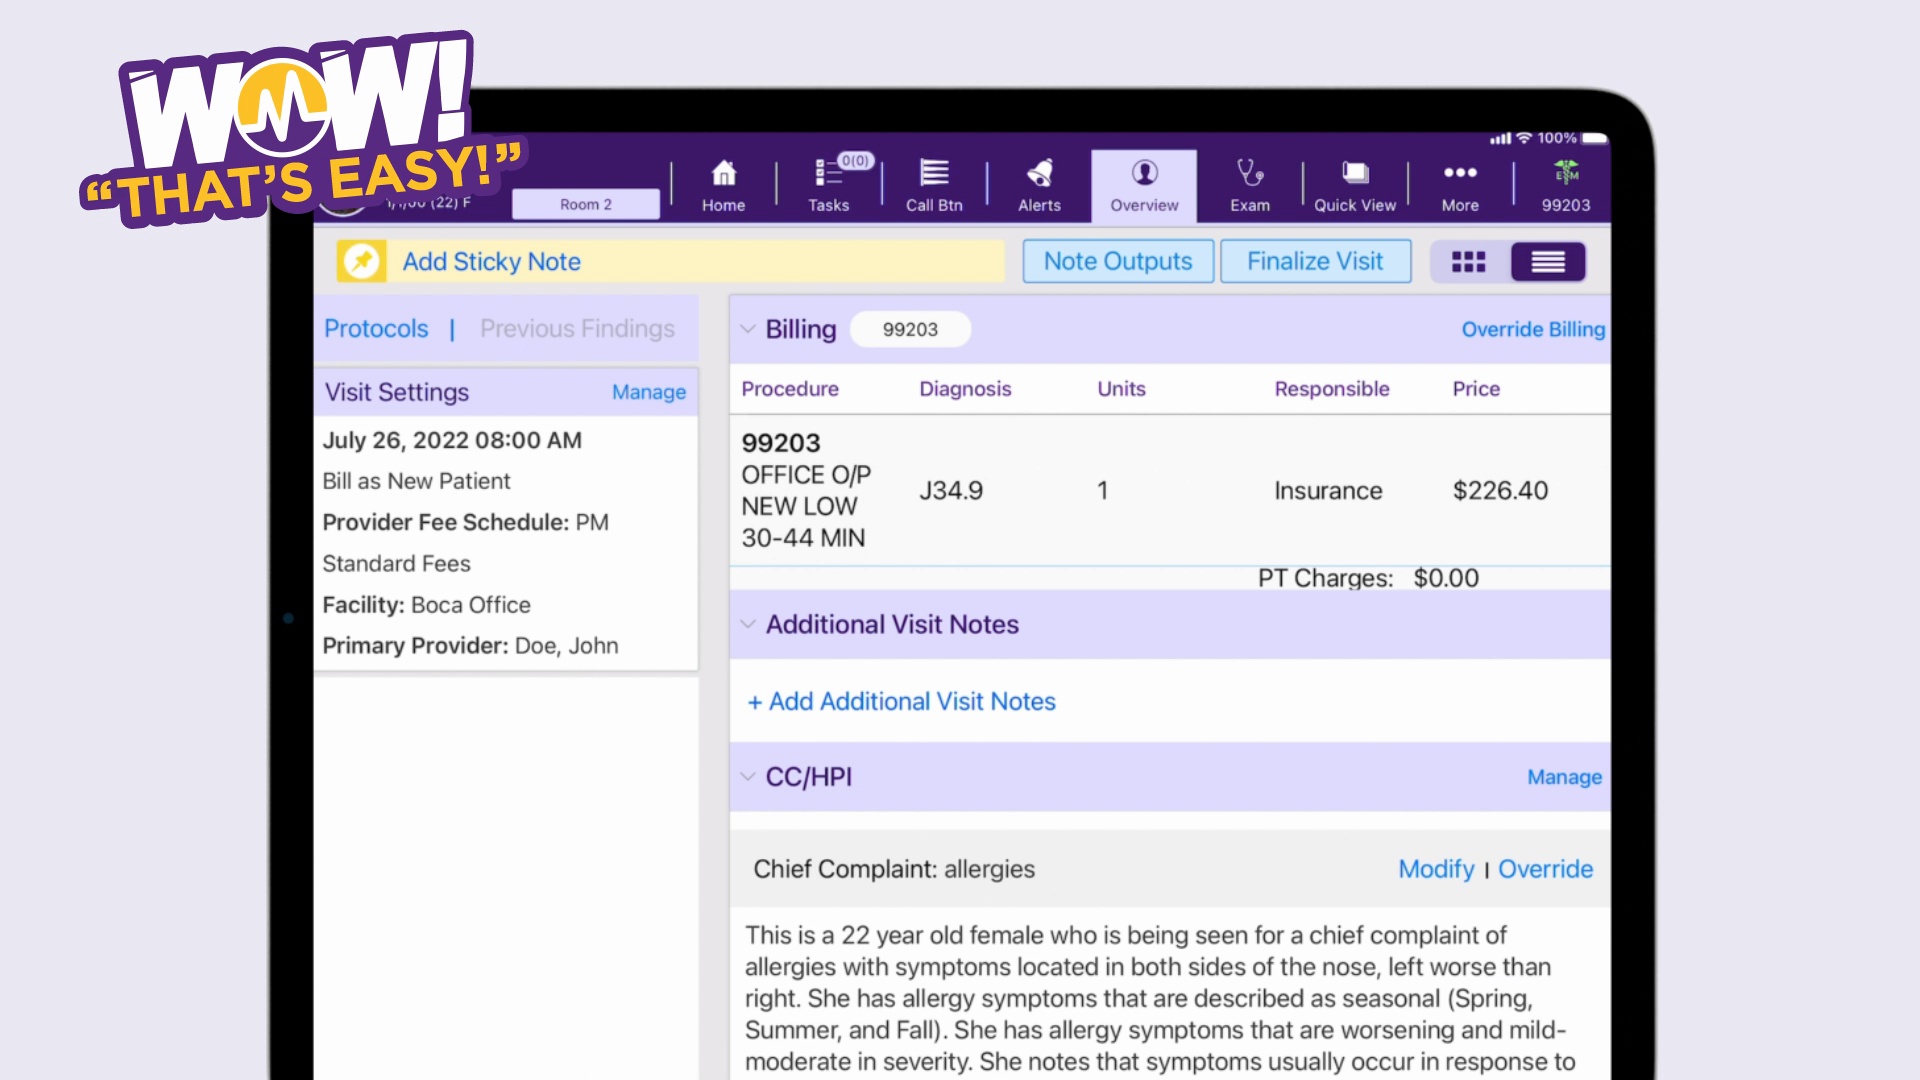Click the Finalize Visit button
This screenshot has width=1920, height=1080.
tap(1315, 261)
